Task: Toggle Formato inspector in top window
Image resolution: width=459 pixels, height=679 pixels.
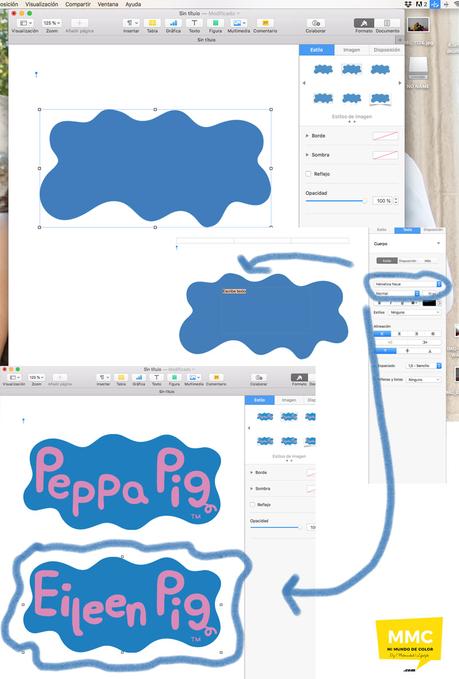Action: click(x=364, y=23)
